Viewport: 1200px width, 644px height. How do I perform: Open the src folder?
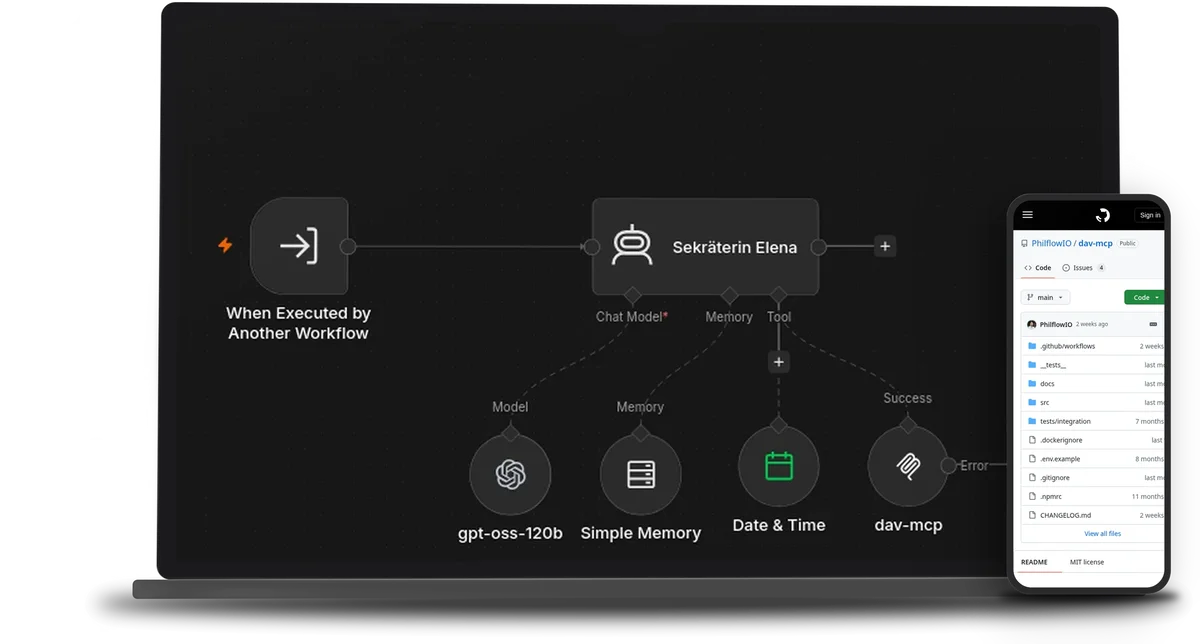(x=1045, y=402)
